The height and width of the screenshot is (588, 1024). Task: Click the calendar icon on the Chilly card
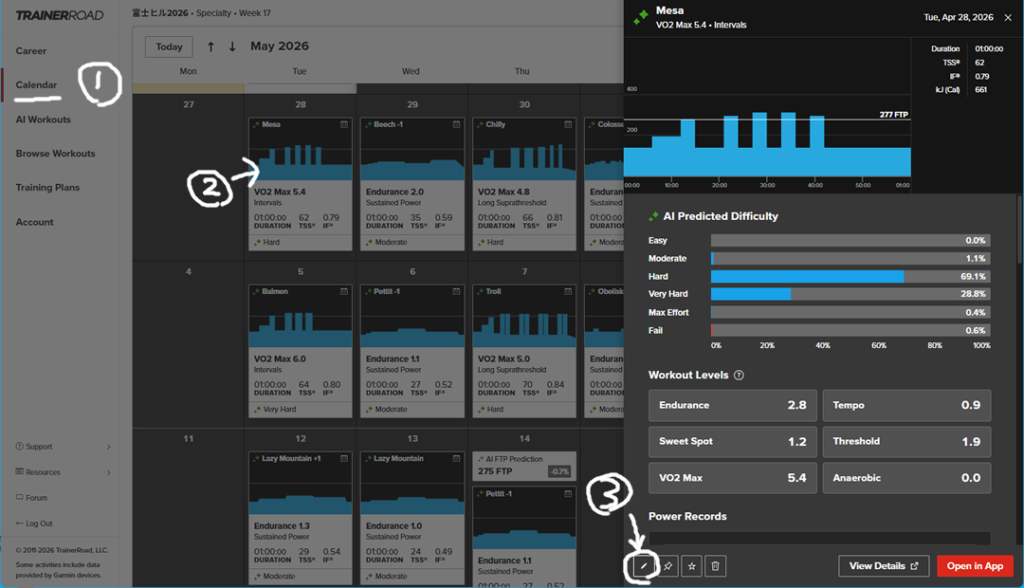(x=568, y=125)
